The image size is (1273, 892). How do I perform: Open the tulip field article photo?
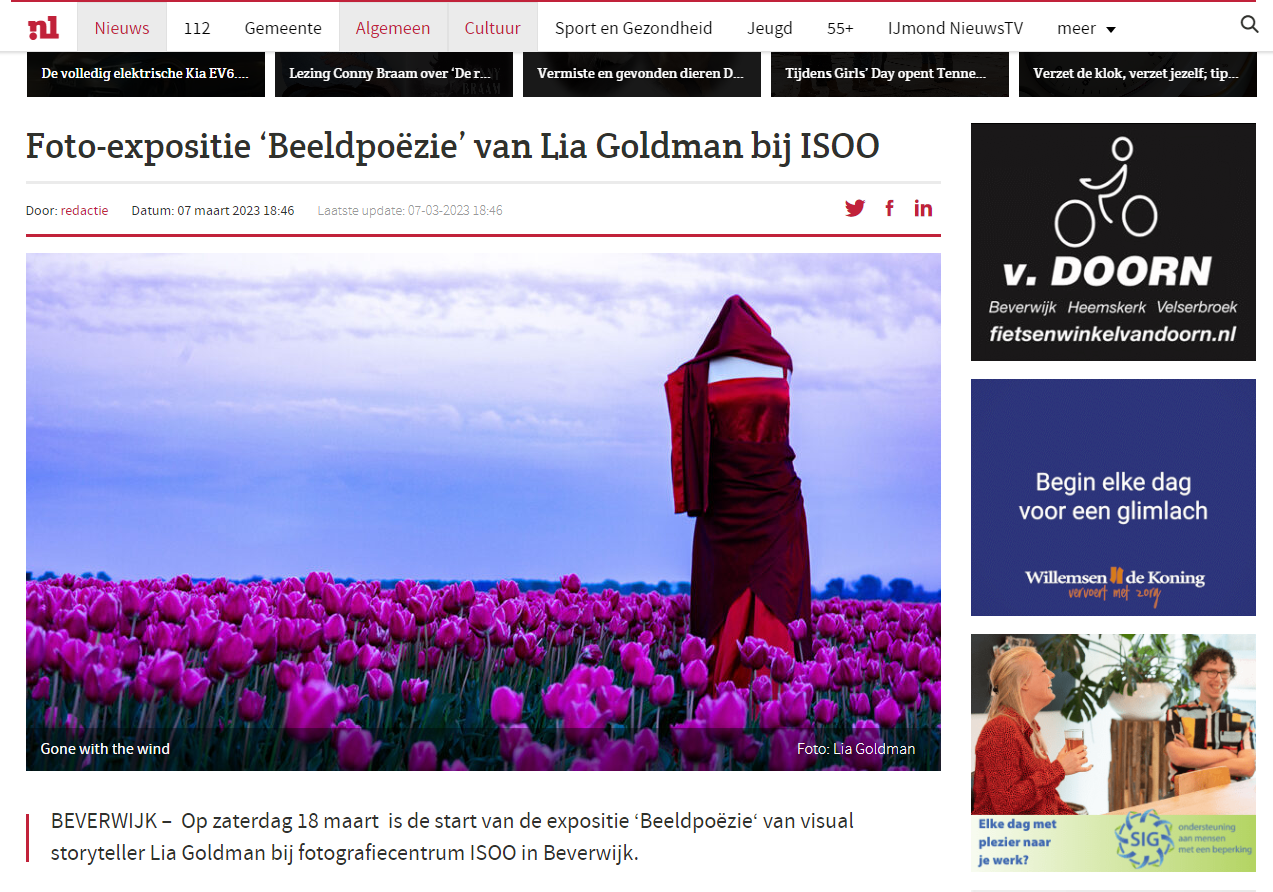pos(483,512)
